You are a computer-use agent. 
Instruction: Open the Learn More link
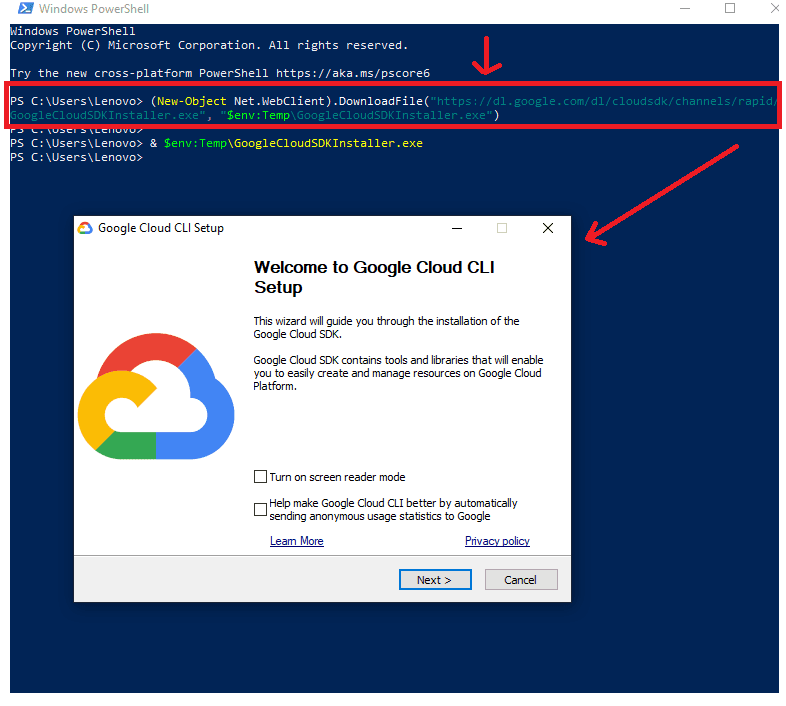(296, 541)
